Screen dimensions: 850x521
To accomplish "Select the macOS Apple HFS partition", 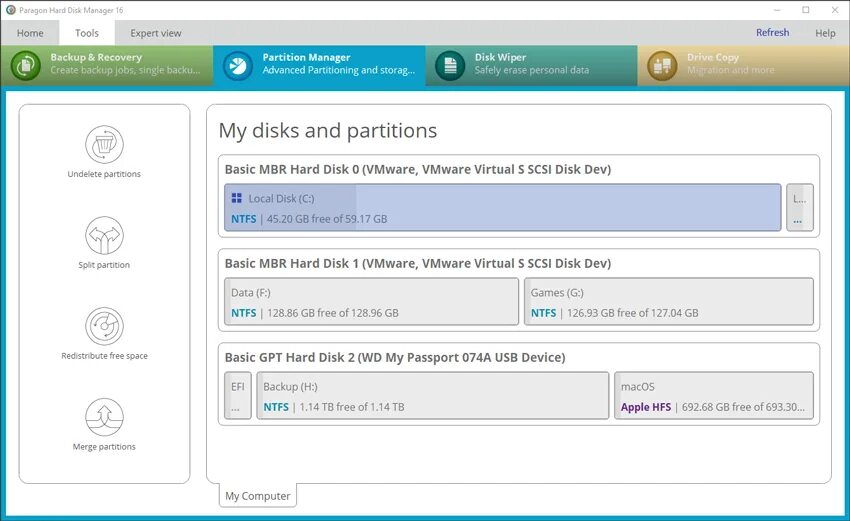I will pyautogui.click(x=714, y=395).
